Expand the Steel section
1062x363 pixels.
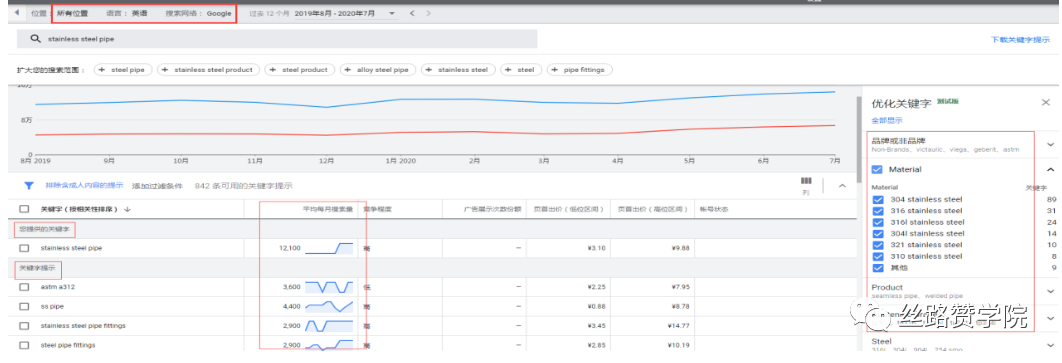pos(1050,345)
